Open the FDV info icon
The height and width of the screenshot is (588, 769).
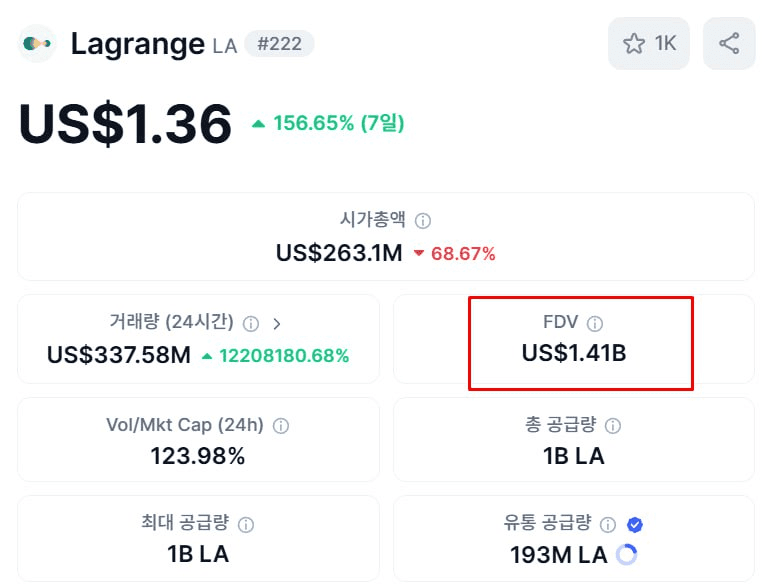[x=595, y=324]
